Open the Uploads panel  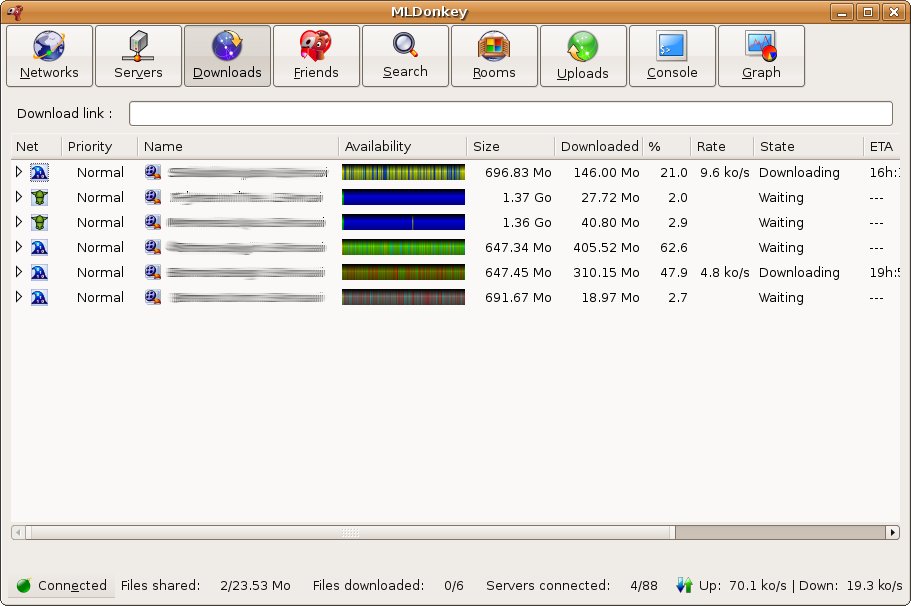click(x=583, y=56)
